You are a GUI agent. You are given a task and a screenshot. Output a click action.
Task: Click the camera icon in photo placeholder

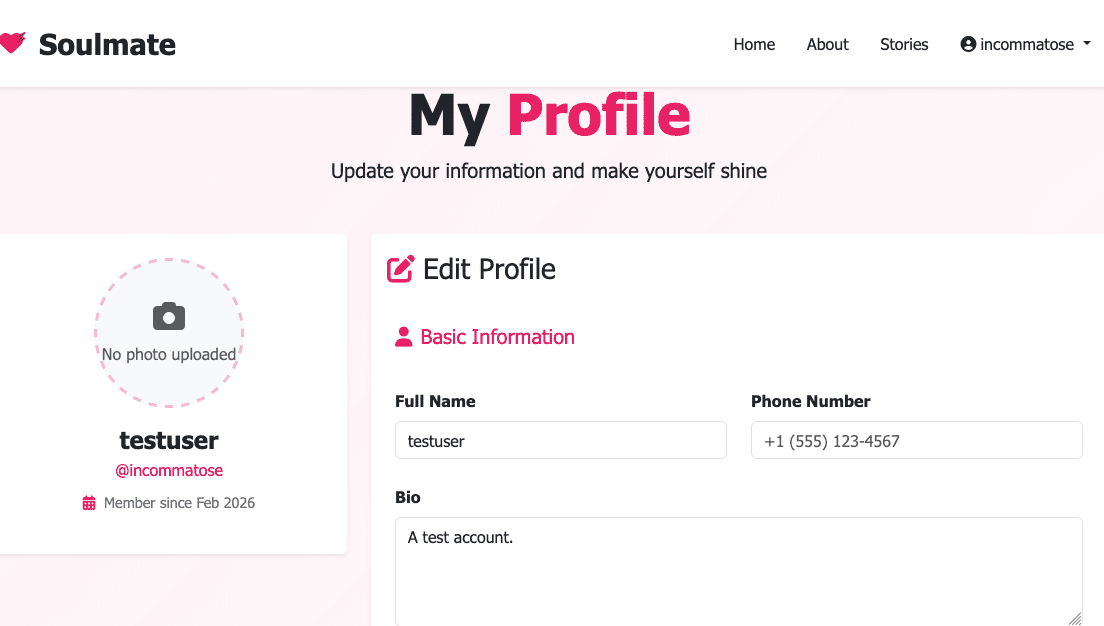[x=169, y=317]
